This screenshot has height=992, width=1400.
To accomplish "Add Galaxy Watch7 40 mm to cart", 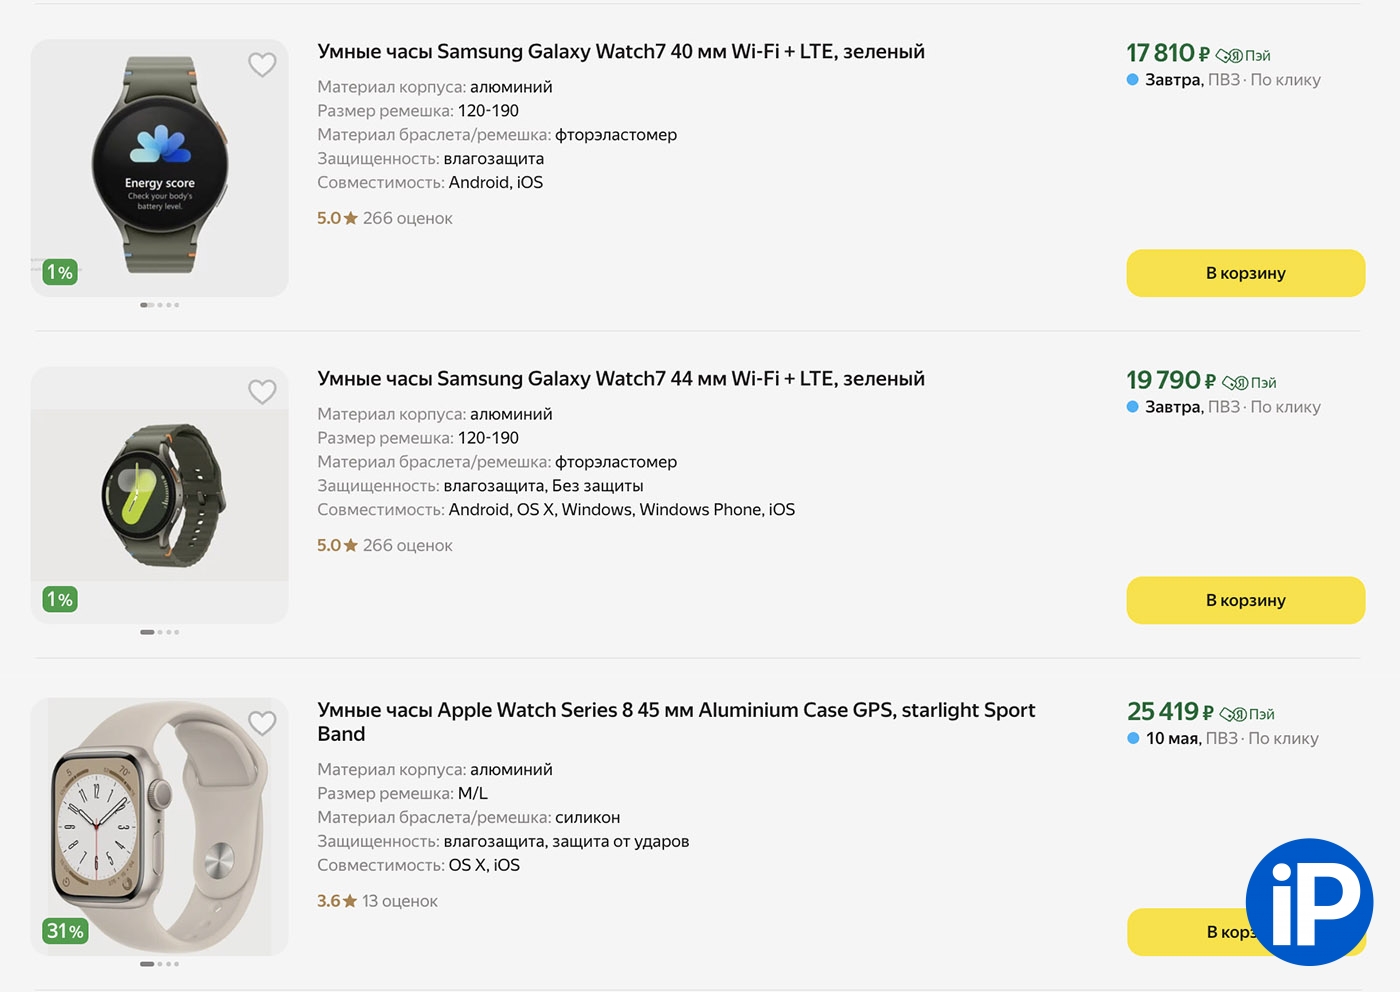I will pyautogui.click(x=1245, y=273).
